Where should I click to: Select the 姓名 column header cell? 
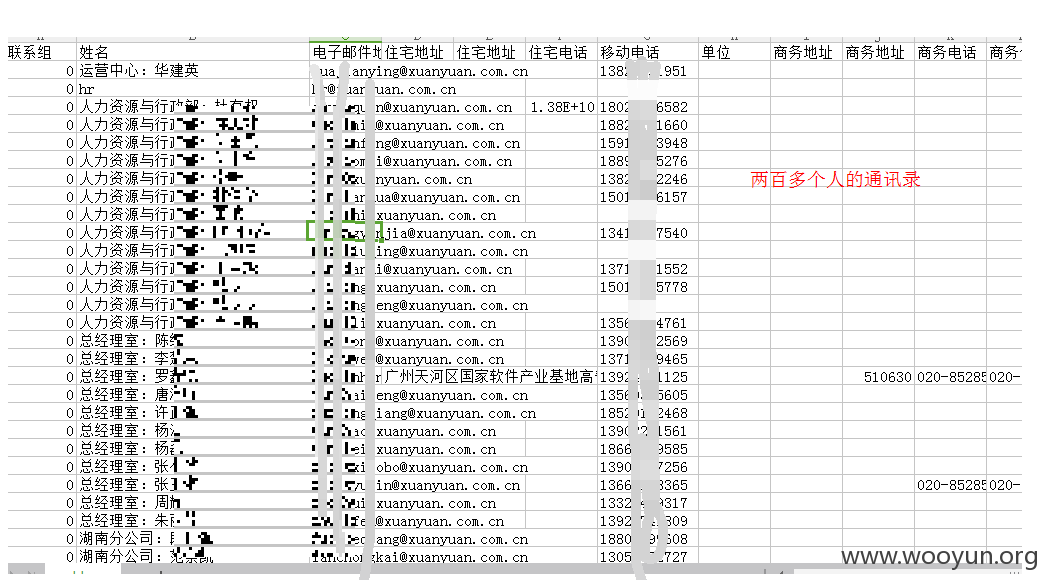(x=192, y=52)
